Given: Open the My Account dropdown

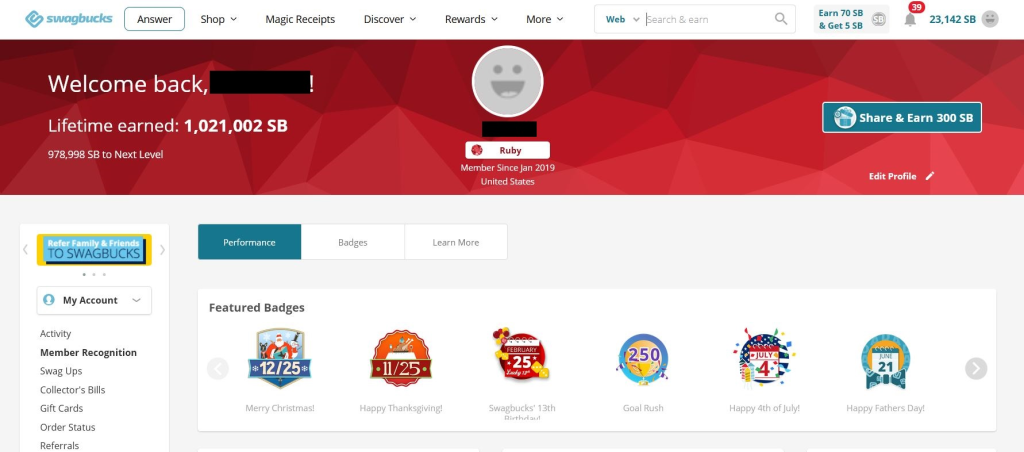Looking at the screenshot, I should click(94, 300).
